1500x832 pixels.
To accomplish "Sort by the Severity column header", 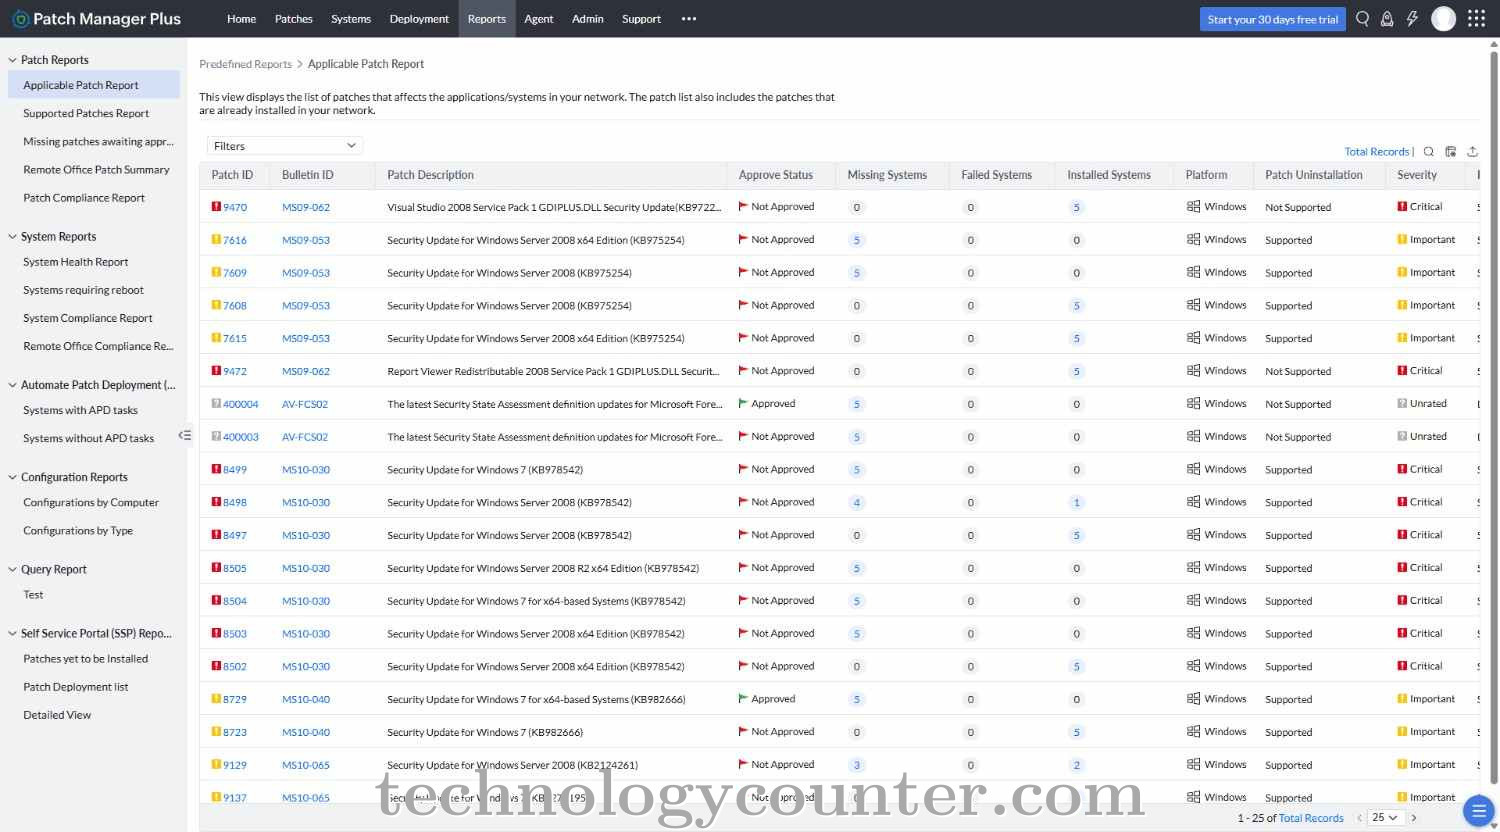I will pos(1417,175).
